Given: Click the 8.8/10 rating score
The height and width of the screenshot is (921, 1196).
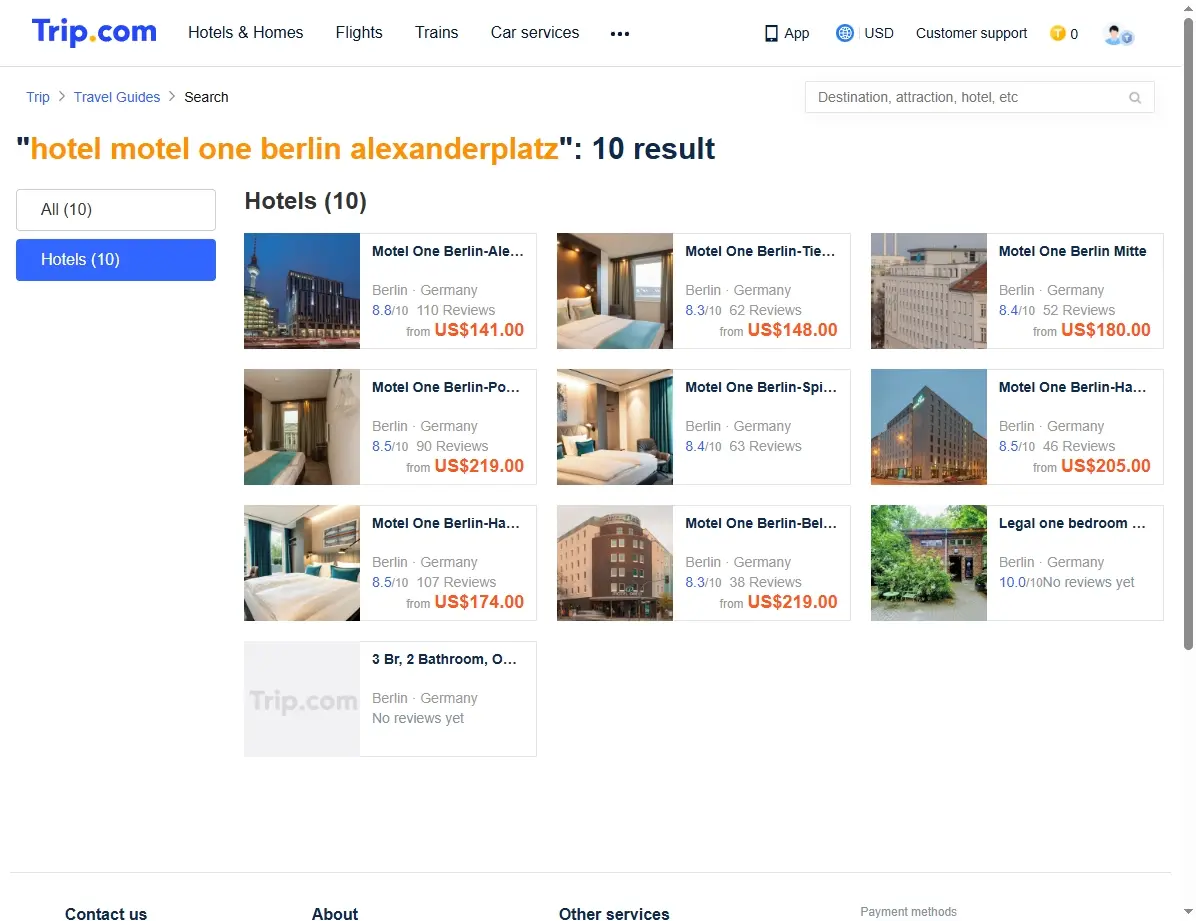Looking at the screenshot, I should coord(391,311).
